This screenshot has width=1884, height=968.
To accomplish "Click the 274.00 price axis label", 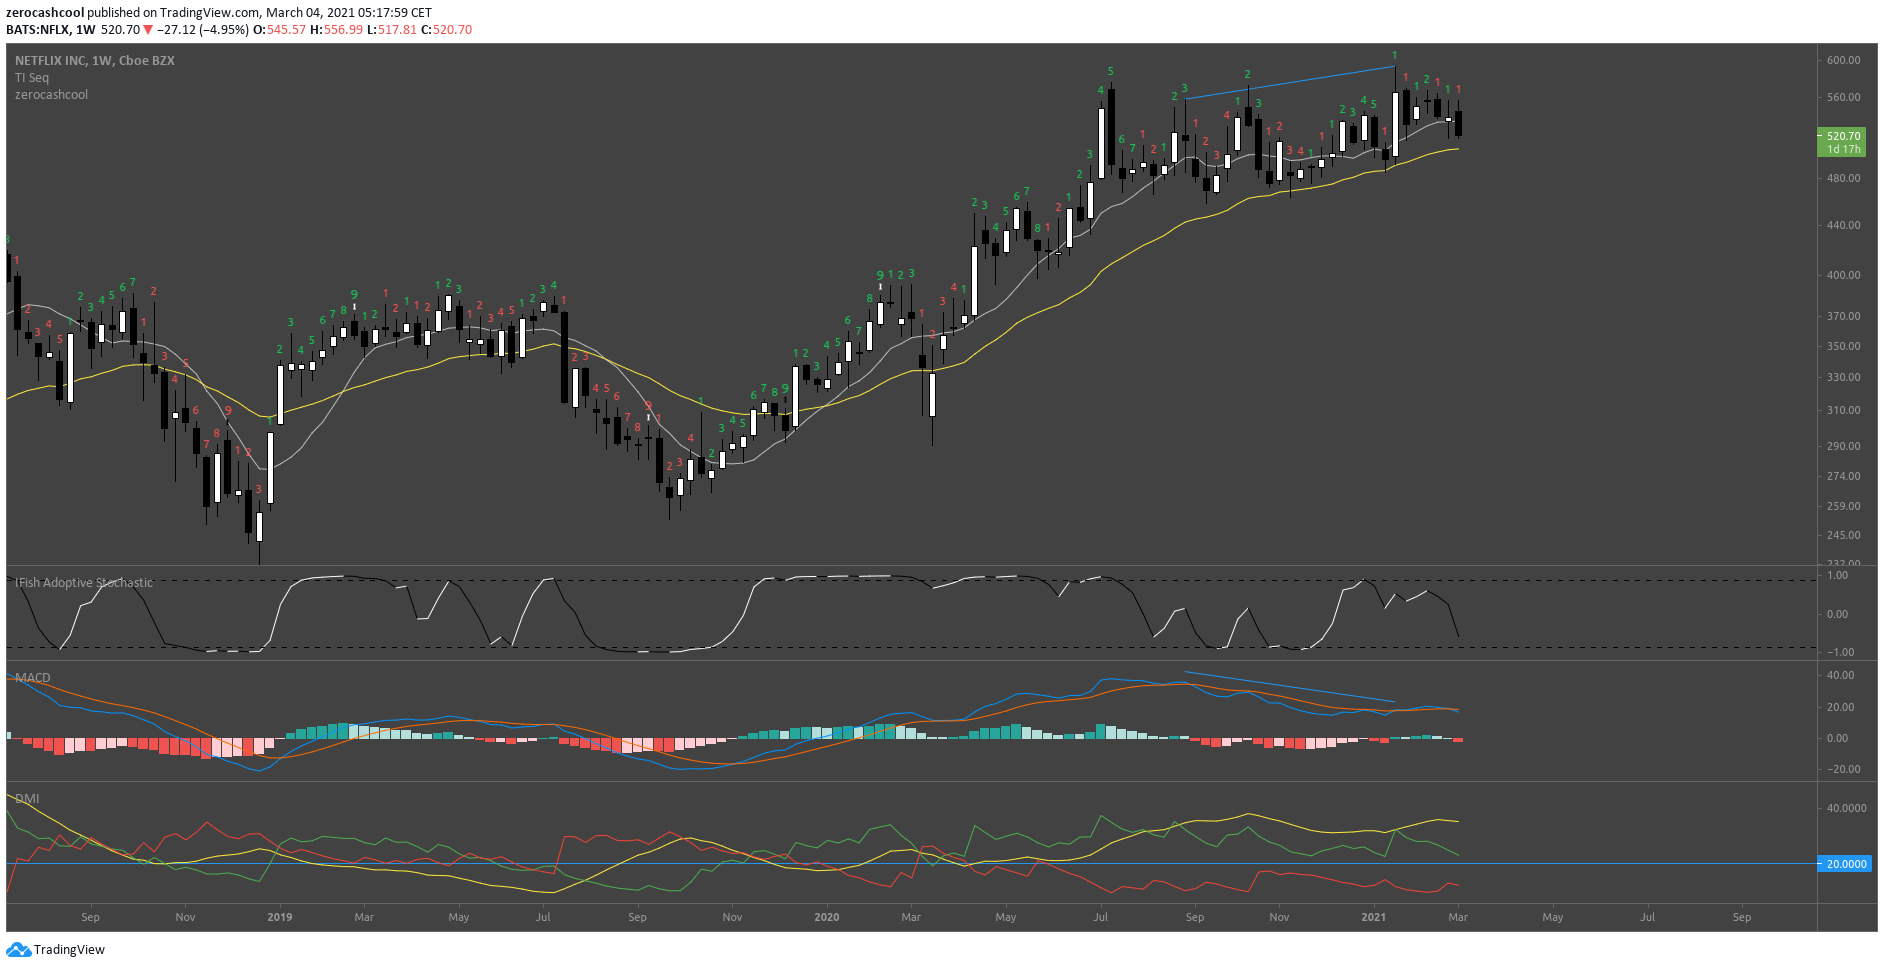I will click(1843, 476).
